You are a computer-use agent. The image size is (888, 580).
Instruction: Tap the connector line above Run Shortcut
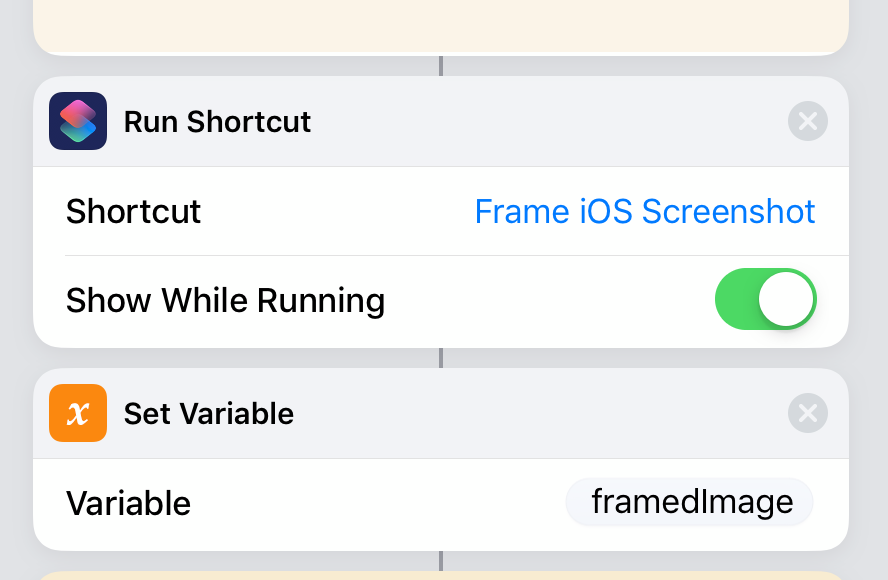(441, 66)
